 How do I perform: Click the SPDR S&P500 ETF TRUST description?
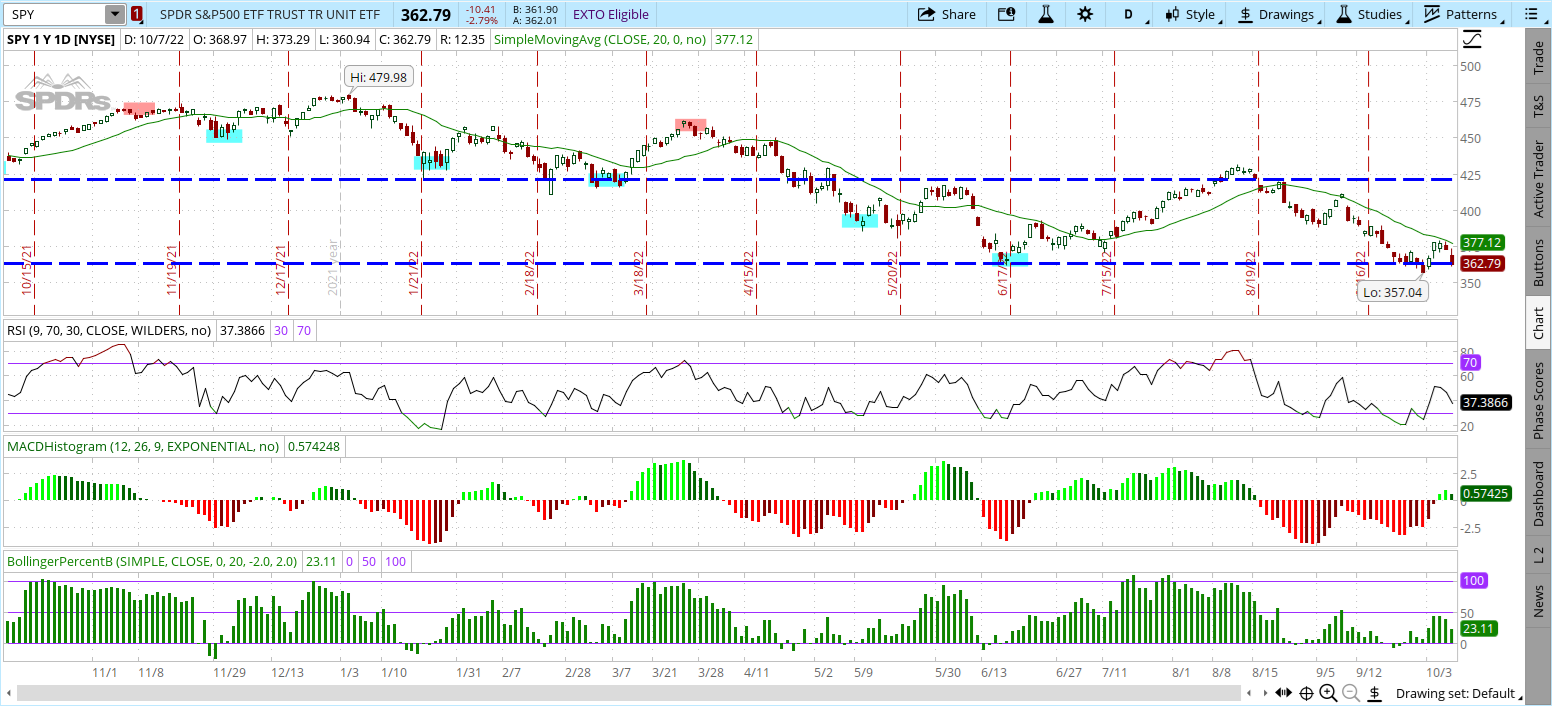[270, 14]
